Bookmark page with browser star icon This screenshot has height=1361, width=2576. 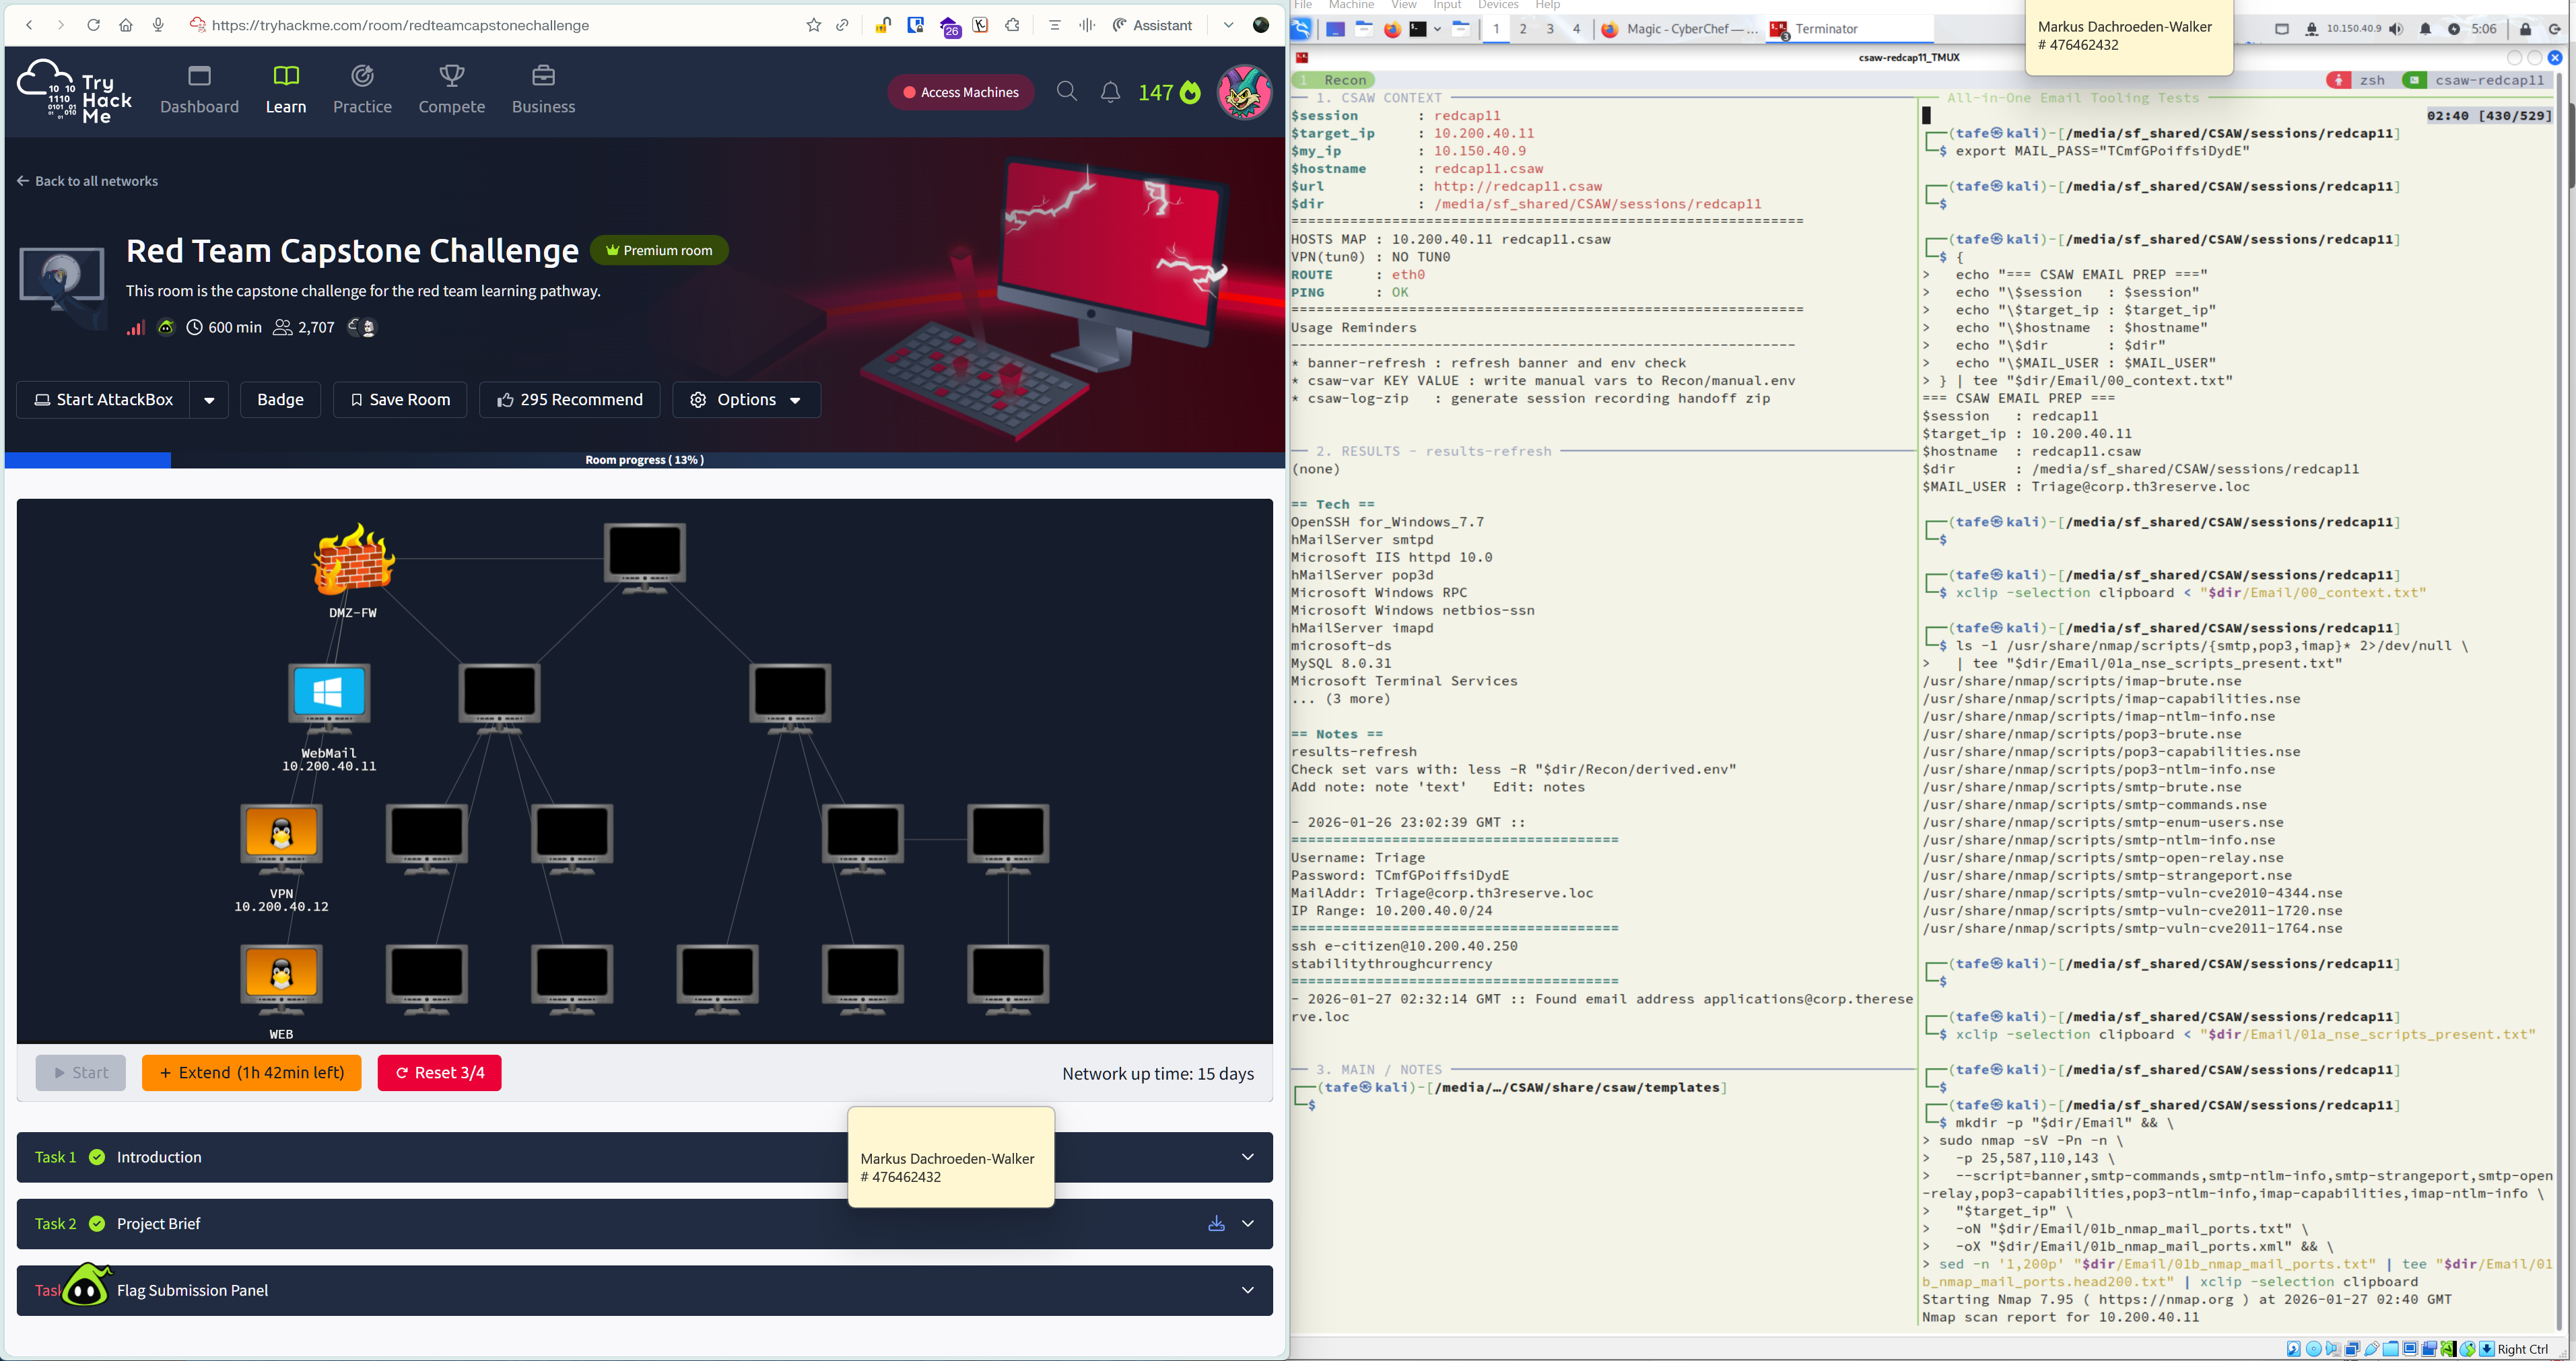pyautogui.click(x=813, y=25)
